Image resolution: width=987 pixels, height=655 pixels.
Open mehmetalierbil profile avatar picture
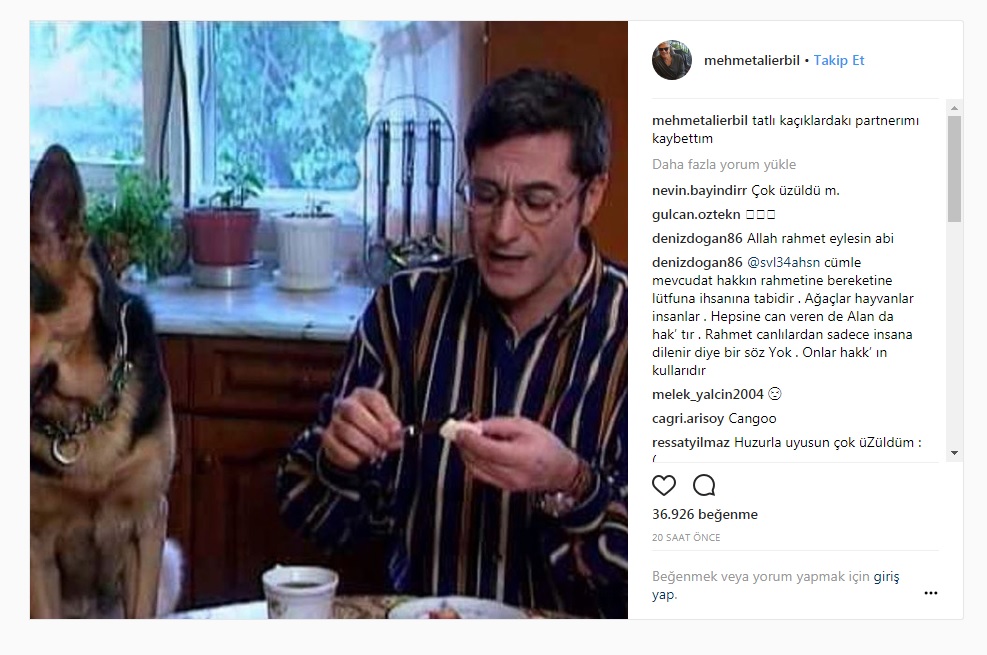coord(672,60)
